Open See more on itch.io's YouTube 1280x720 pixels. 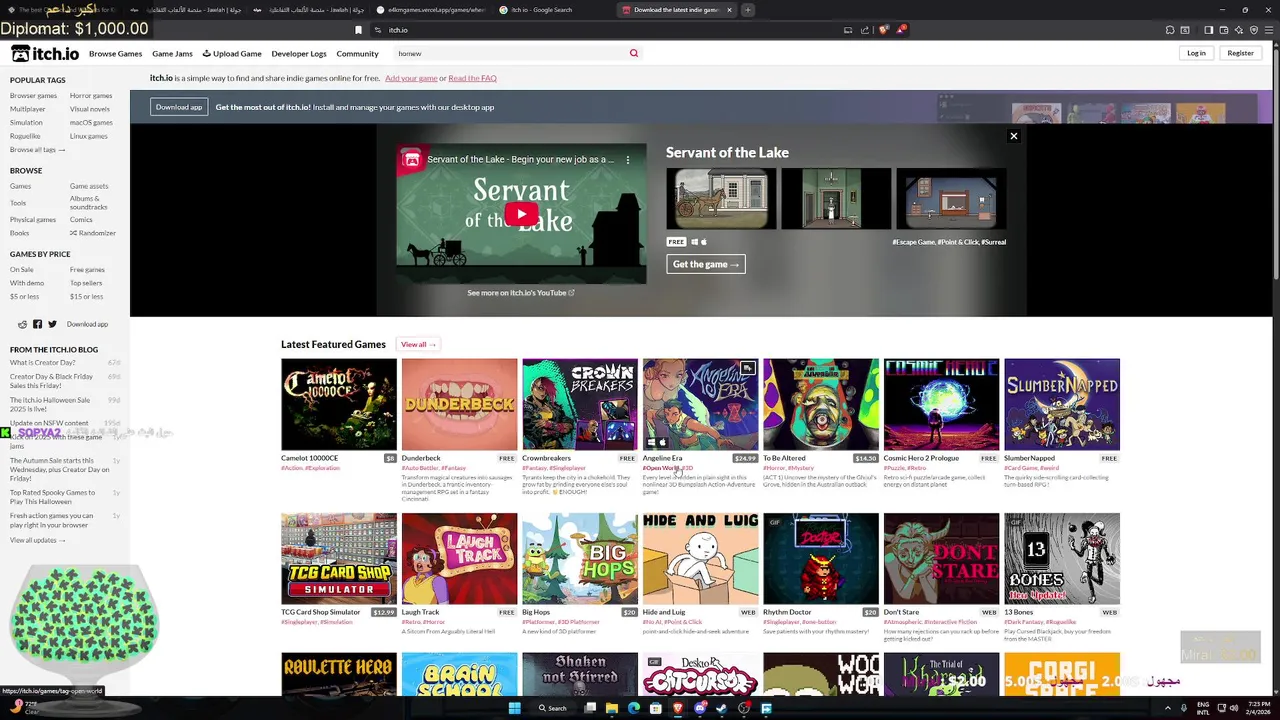pyautogui.click(x=521, y=293)
